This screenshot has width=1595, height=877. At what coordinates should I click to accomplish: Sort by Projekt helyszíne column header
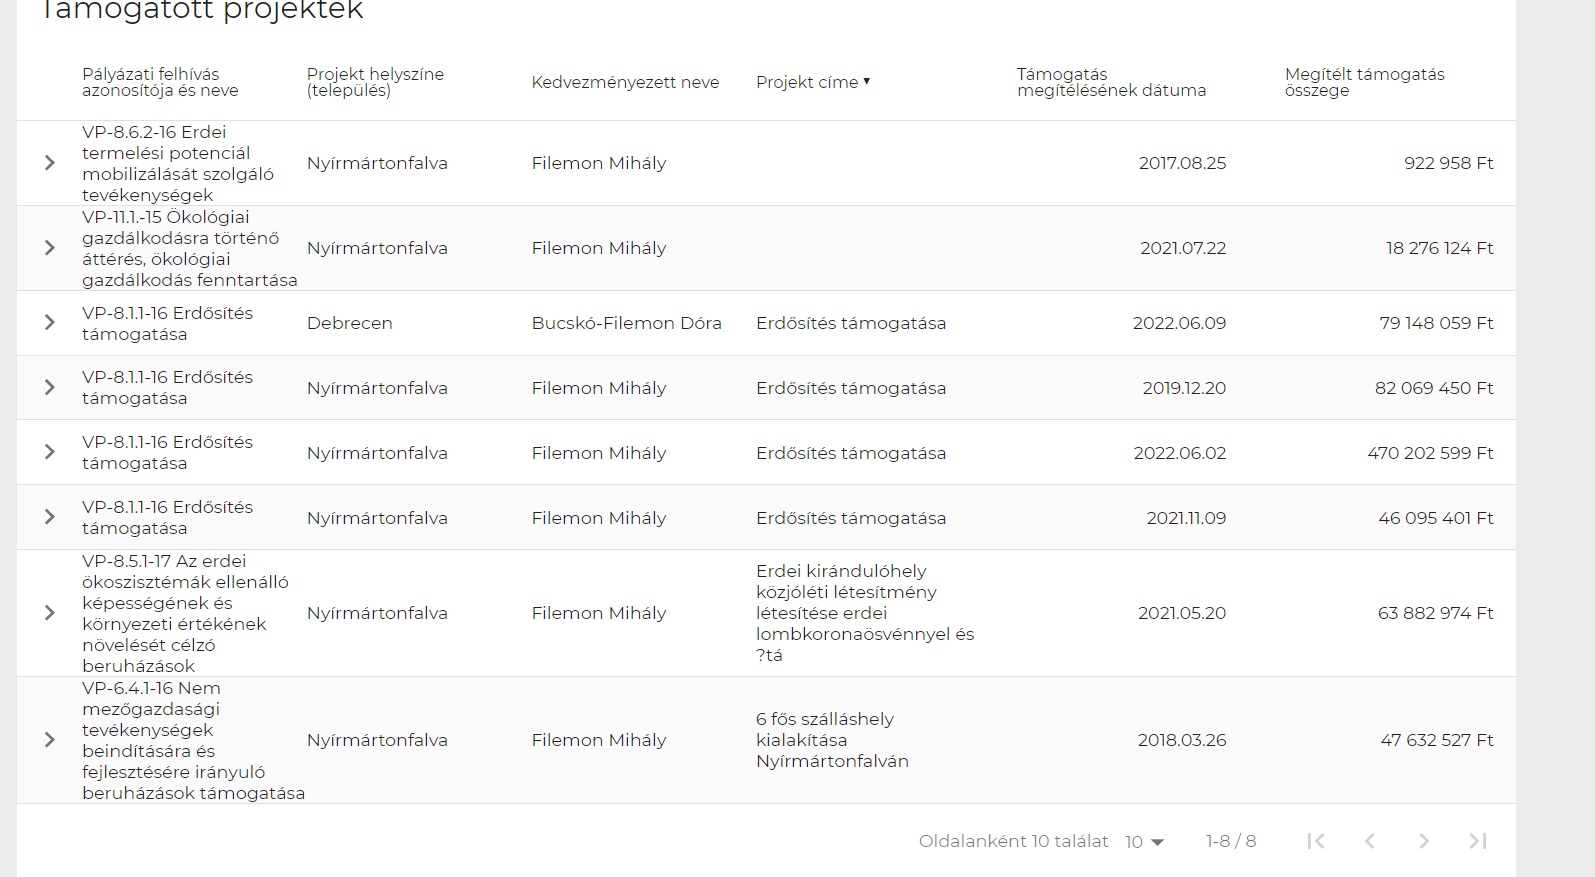coord(375,82)
